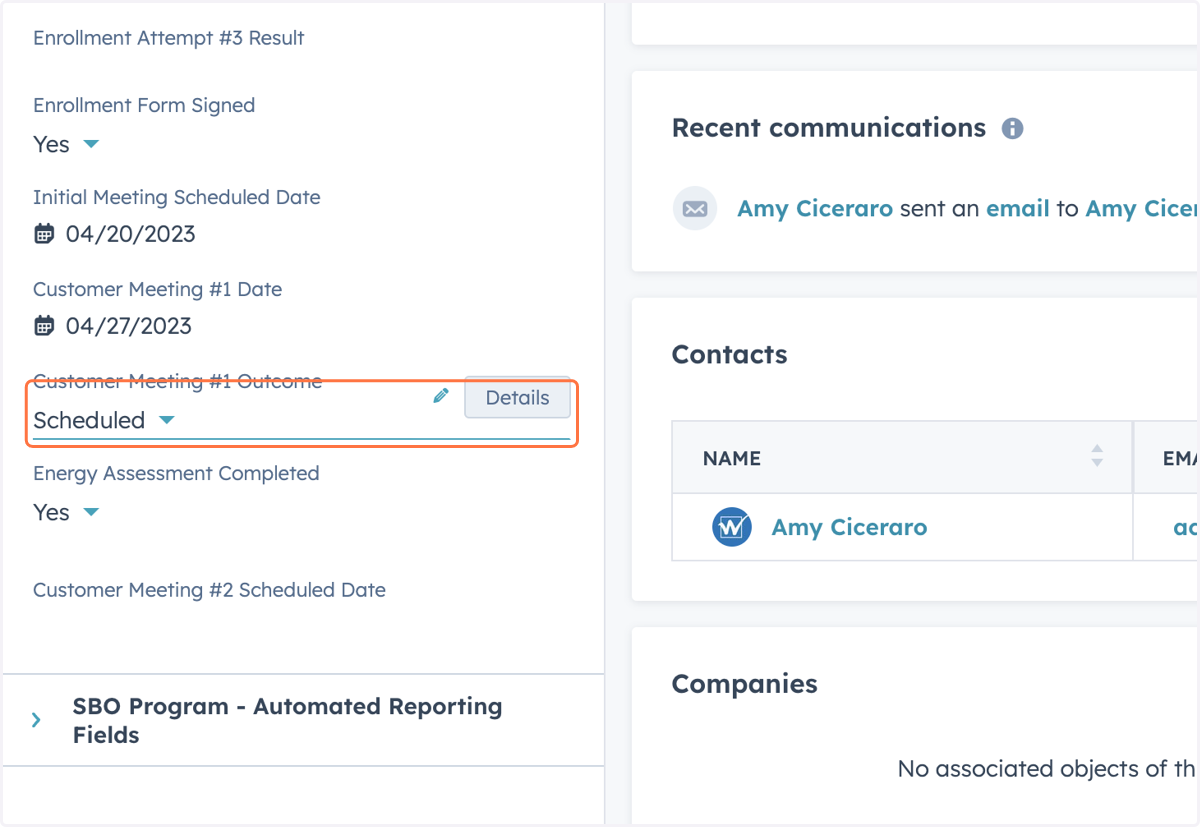1200x827 pixels.
Task: Click the Customer Meeting #2 Scheduled Date field label
Action: pyautogui.click(x=209, y=590)
